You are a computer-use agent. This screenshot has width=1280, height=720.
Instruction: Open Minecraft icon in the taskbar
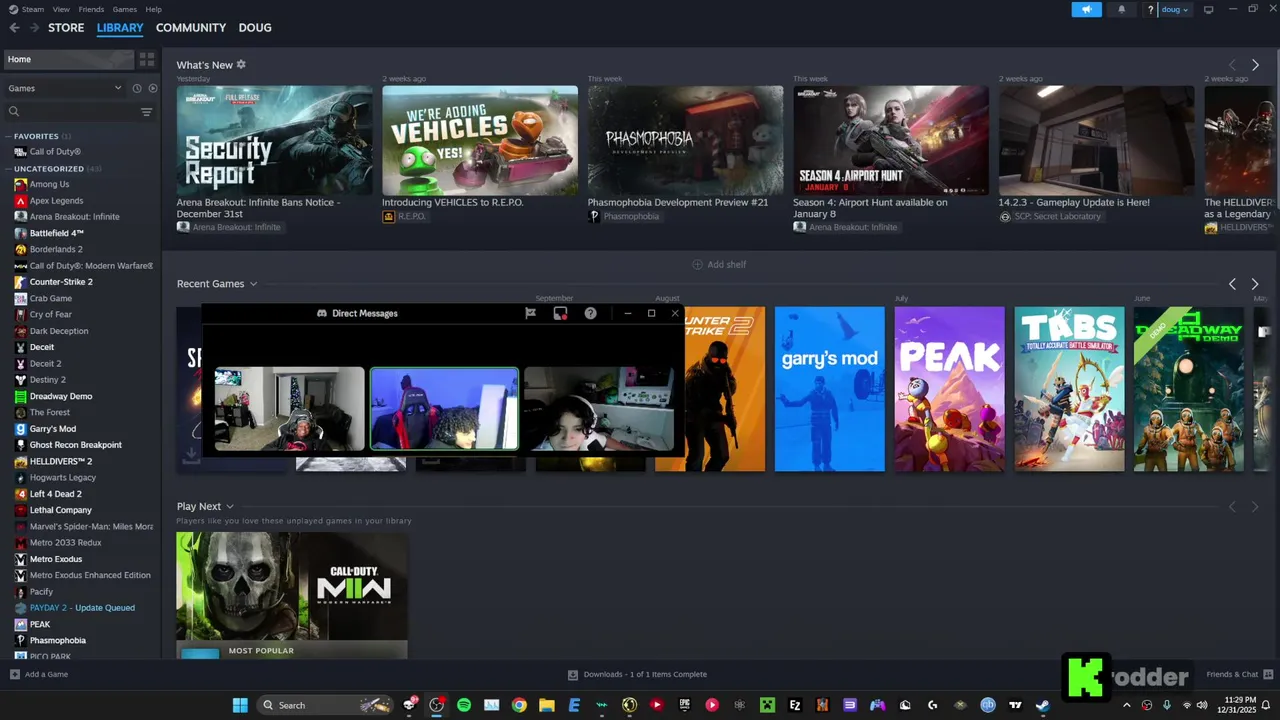click(x=767, y=705)
